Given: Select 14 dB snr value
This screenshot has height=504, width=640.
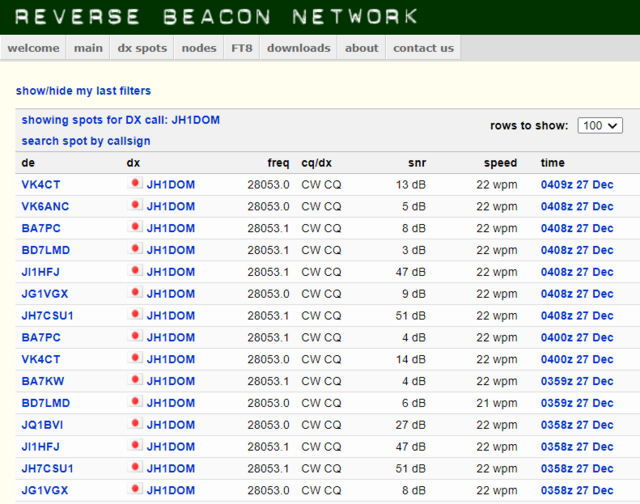Looking at the screenshot, I should 411,360.
